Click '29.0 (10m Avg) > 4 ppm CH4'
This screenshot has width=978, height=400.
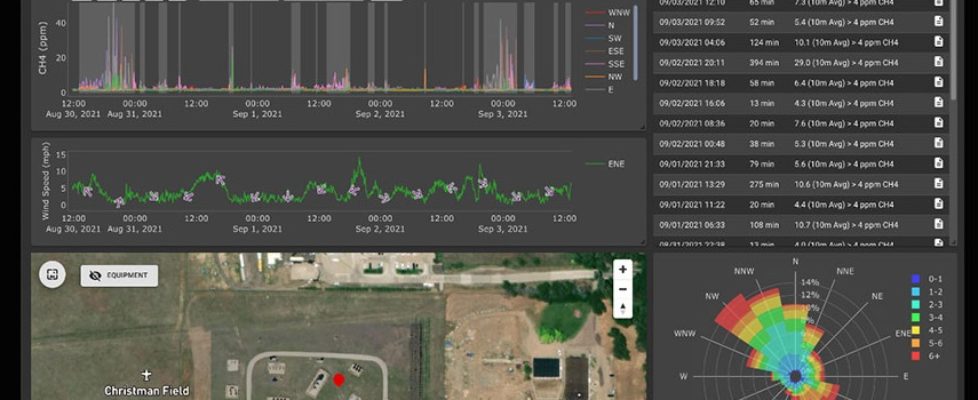coord(846,62)
